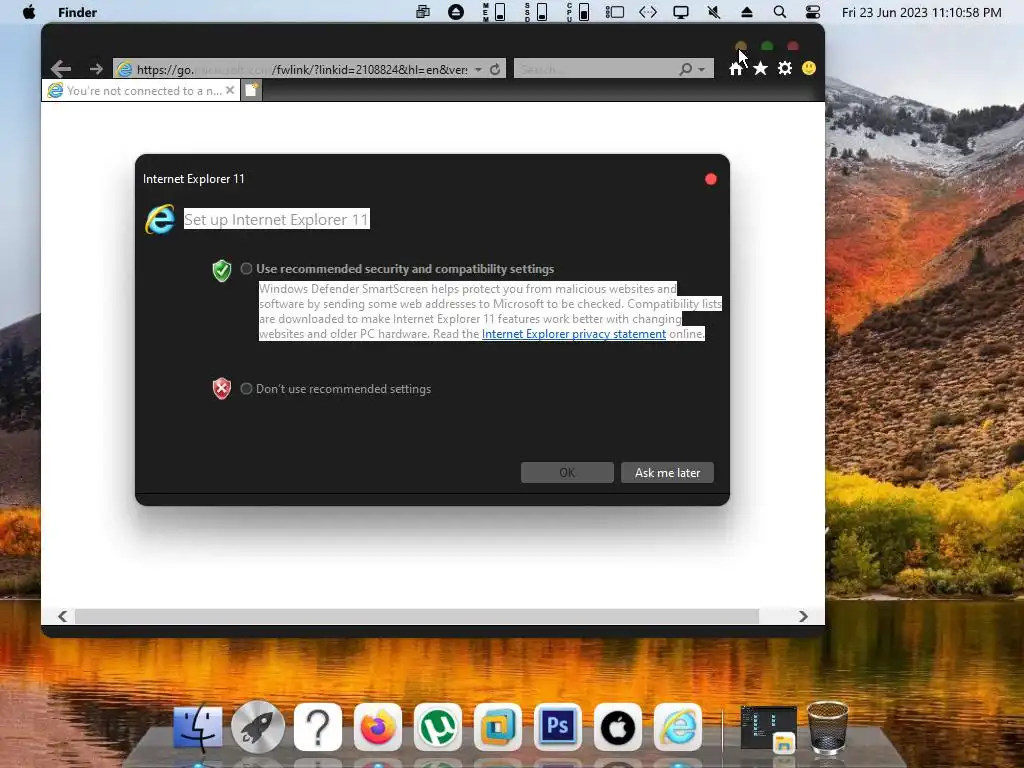Switch to Internet Explorer dock icon
This screenshot has width=1024, height=768.
coord(678,727)
